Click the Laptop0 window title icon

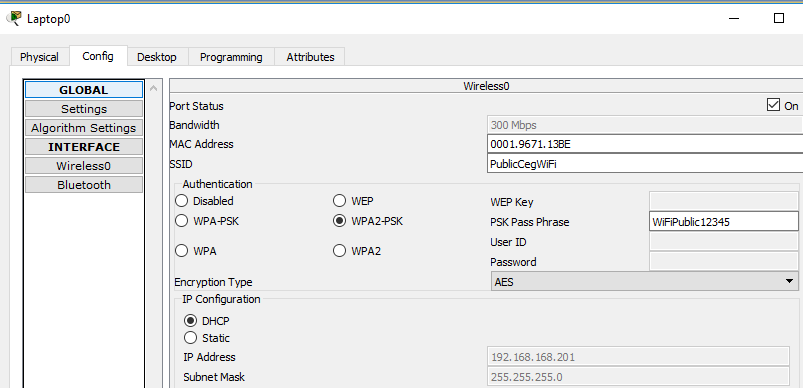pos(14,18)
